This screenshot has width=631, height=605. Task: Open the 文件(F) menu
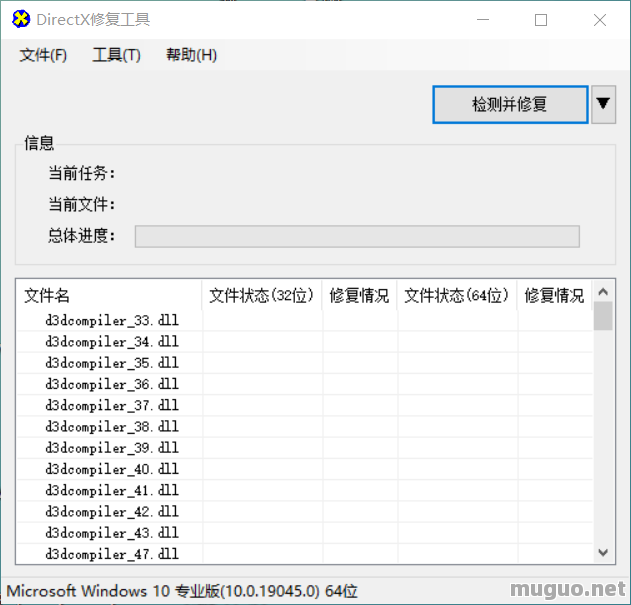(43, 55)
